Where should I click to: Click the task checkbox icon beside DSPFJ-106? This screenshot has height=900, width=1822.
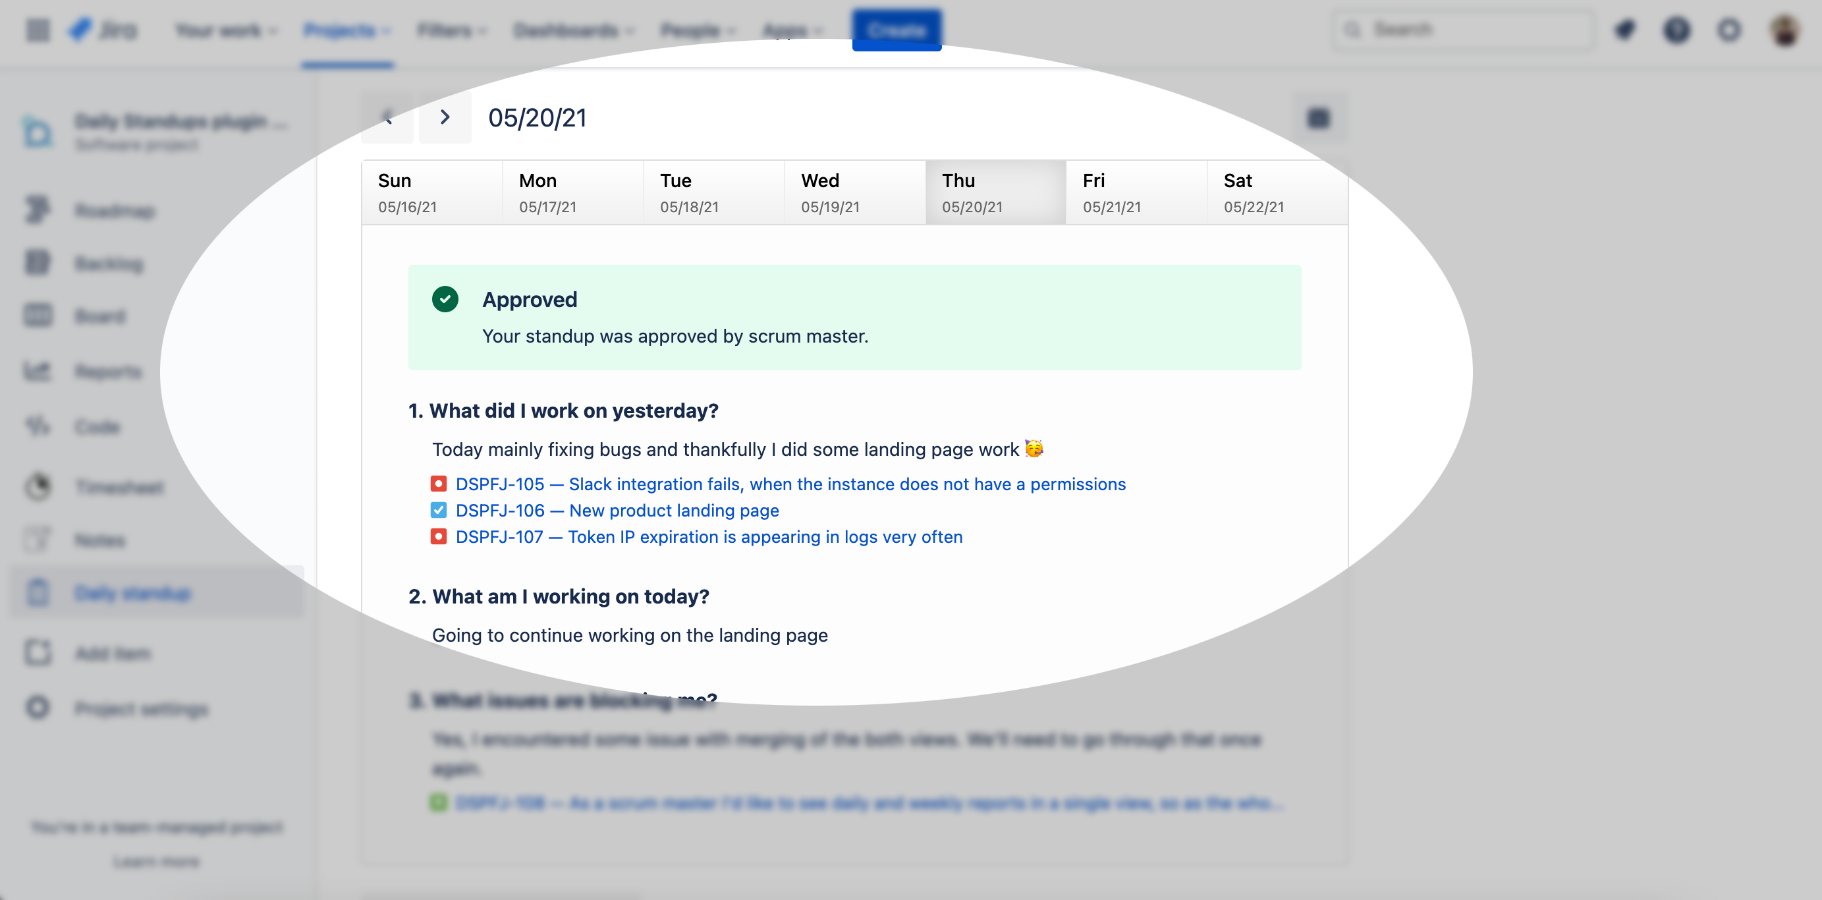coord(439,510)
